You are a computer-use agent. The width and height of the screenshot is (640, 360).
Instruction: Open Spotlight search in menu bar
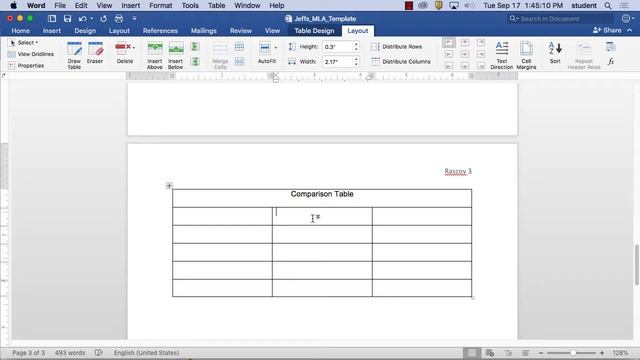[608, 6]
